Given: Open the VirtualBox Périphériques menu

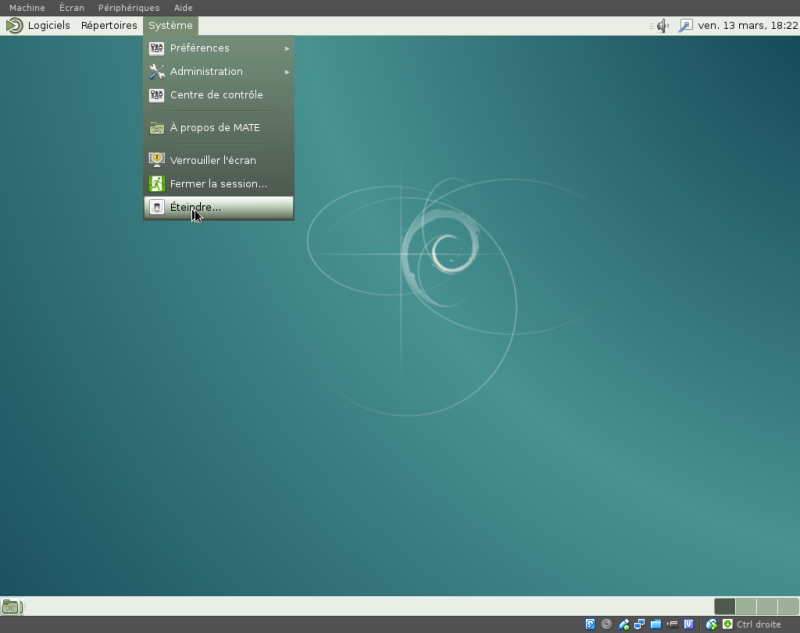Looking at the screenshot, I should (x=128, y=8).
